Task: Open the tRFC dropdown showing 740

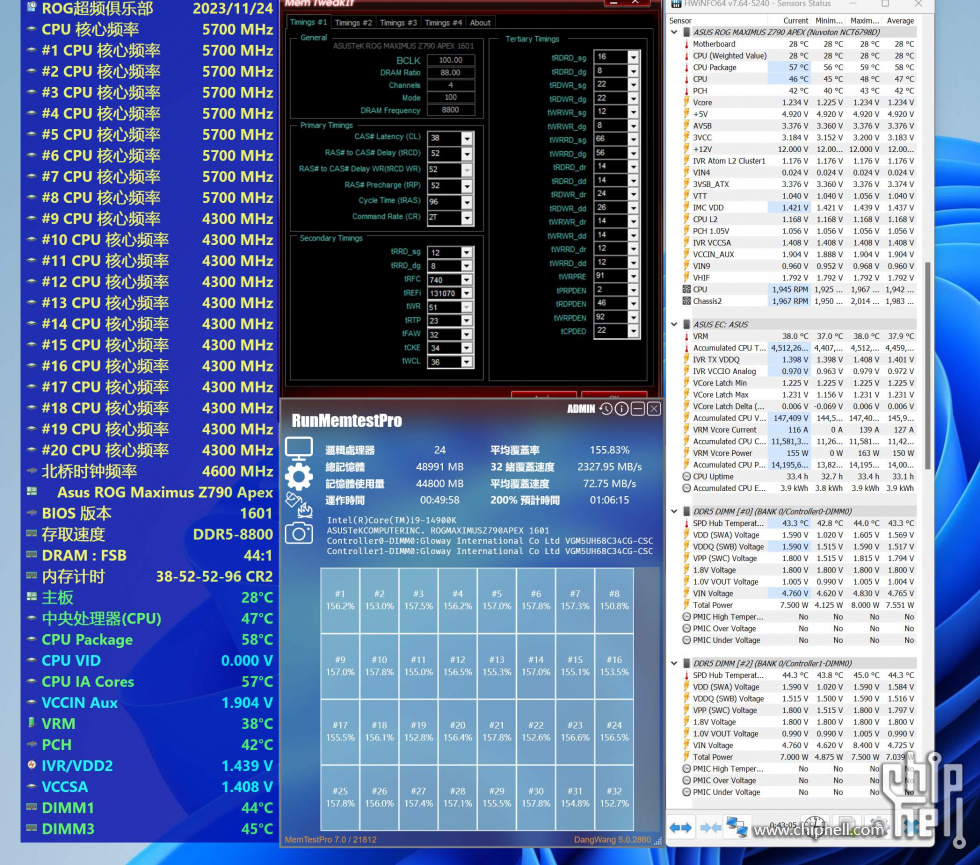Action: click(467, 280)
